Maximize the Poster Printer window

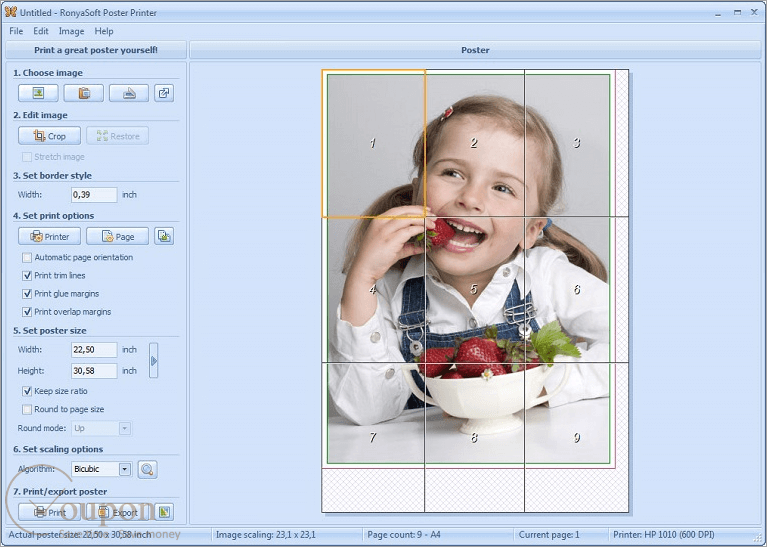(737, 12)
